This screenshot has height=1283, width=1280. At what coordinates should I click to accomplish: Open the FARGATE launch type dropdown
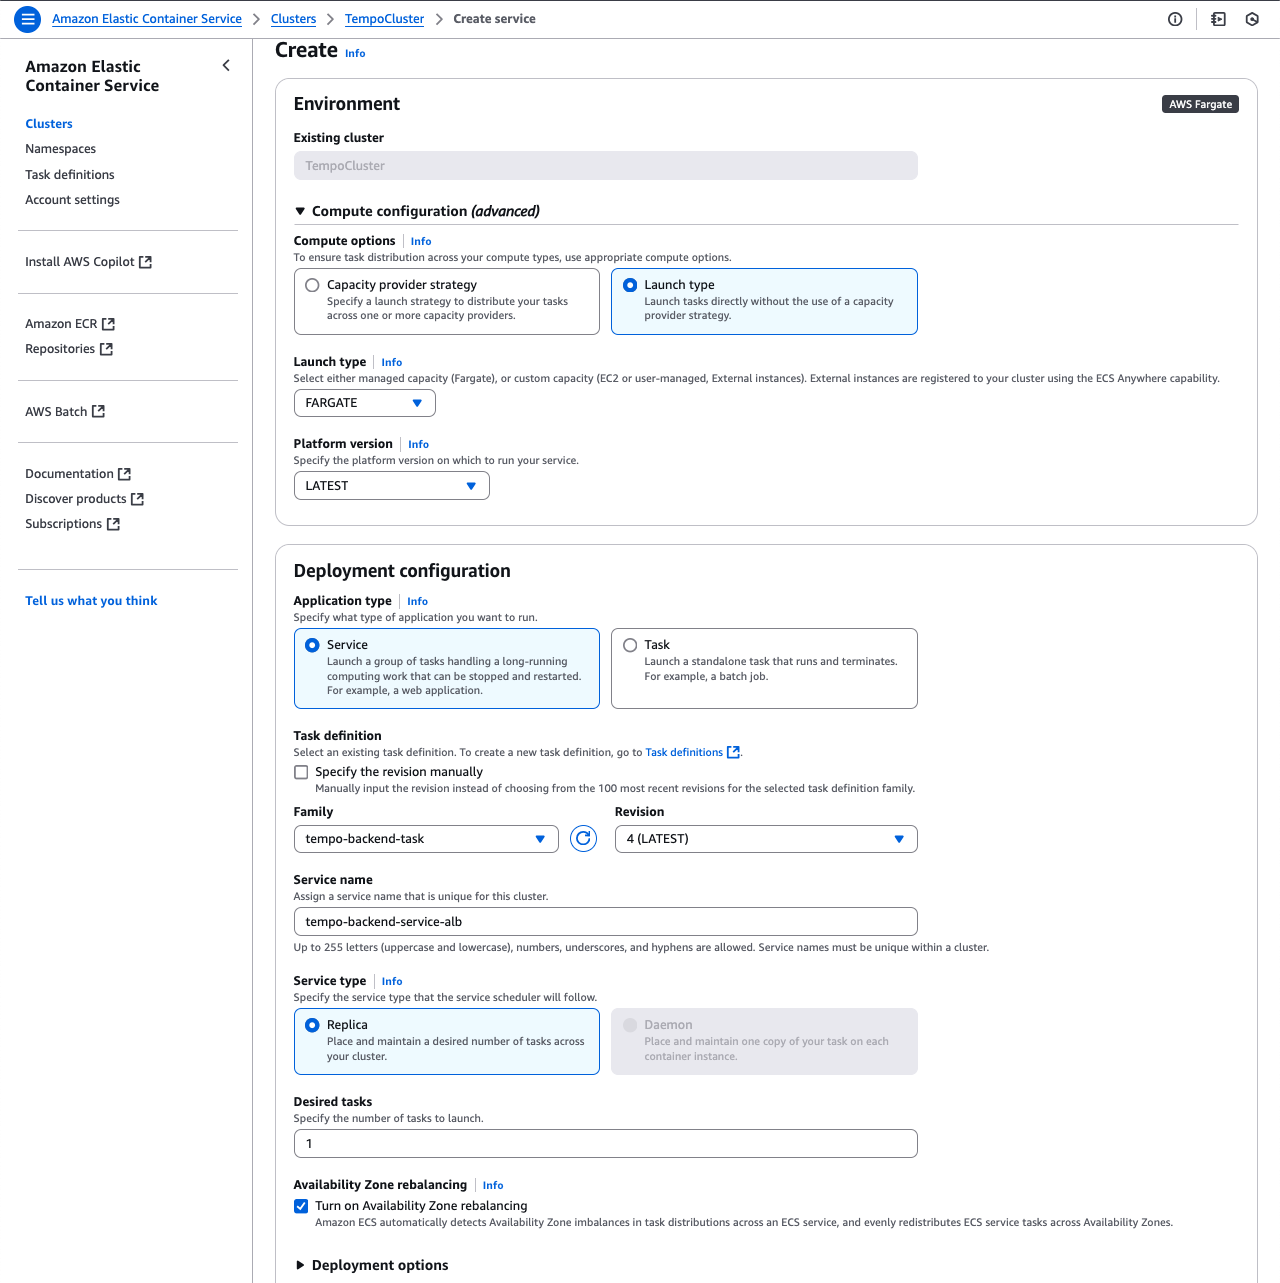tap(365, 403)
